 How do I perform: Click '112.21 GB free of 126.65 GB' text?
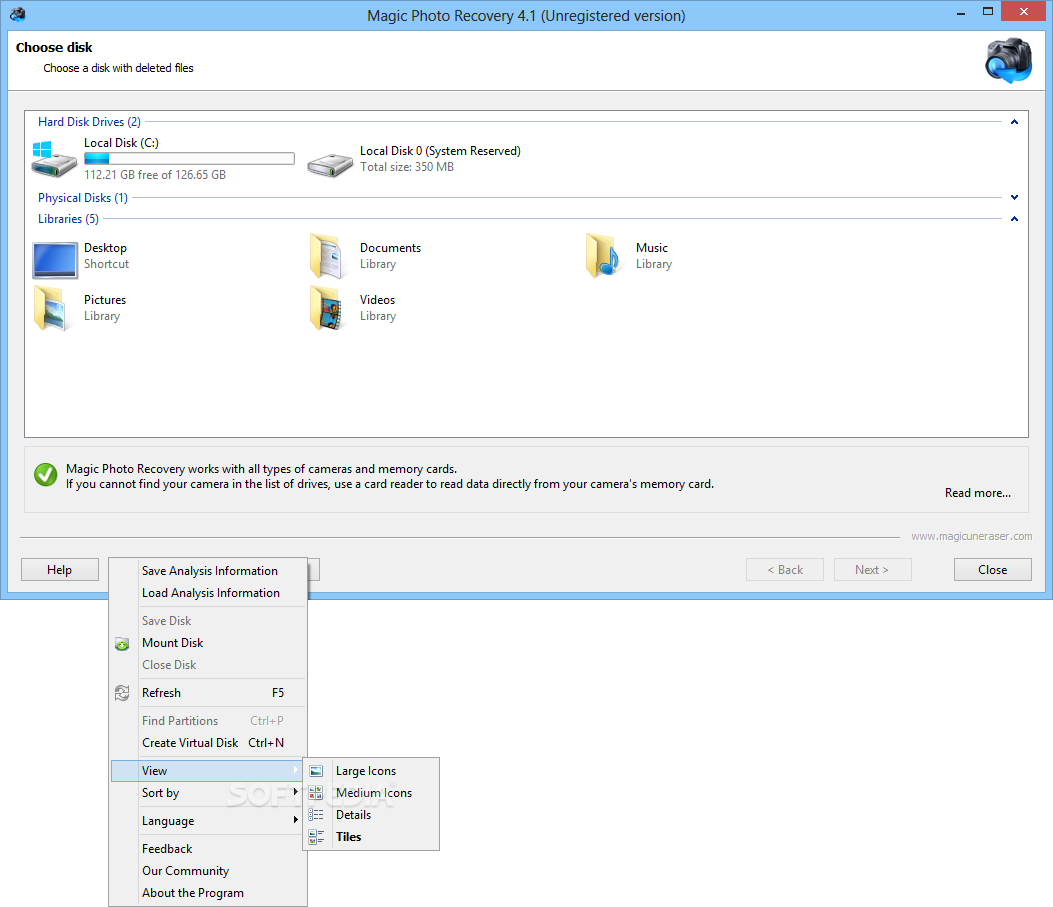point(154,175)
